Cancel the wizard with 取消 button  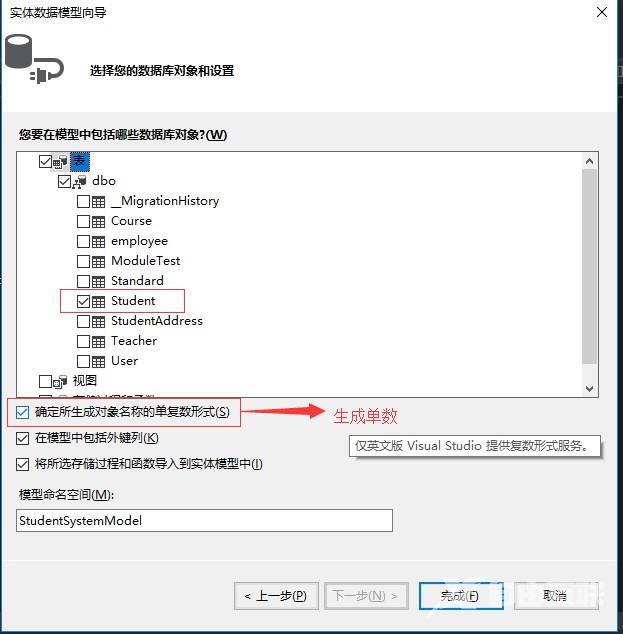[556, 596]
